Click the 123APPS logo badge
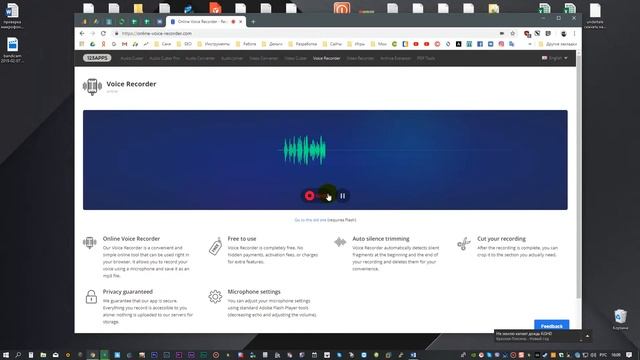640x360 pixels. tap(97, 58)
